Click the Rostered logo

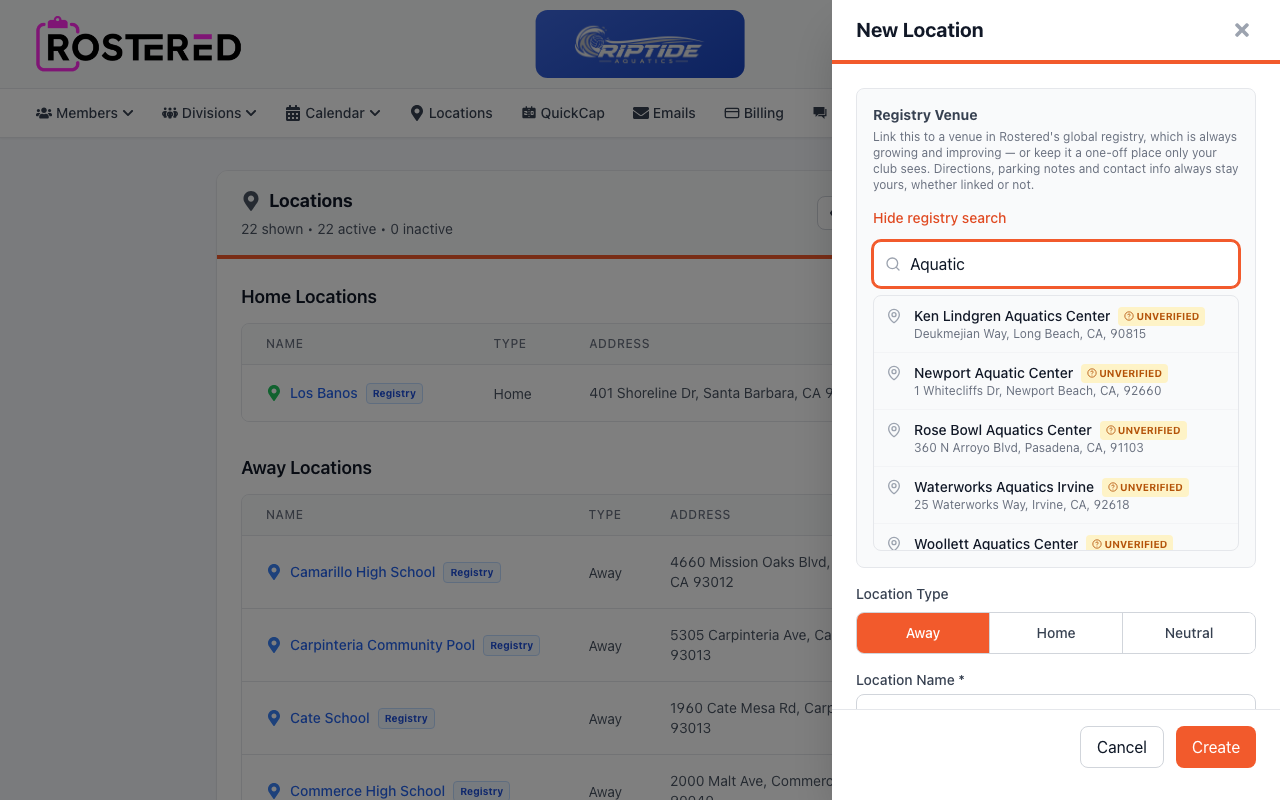tap(139, 44)
